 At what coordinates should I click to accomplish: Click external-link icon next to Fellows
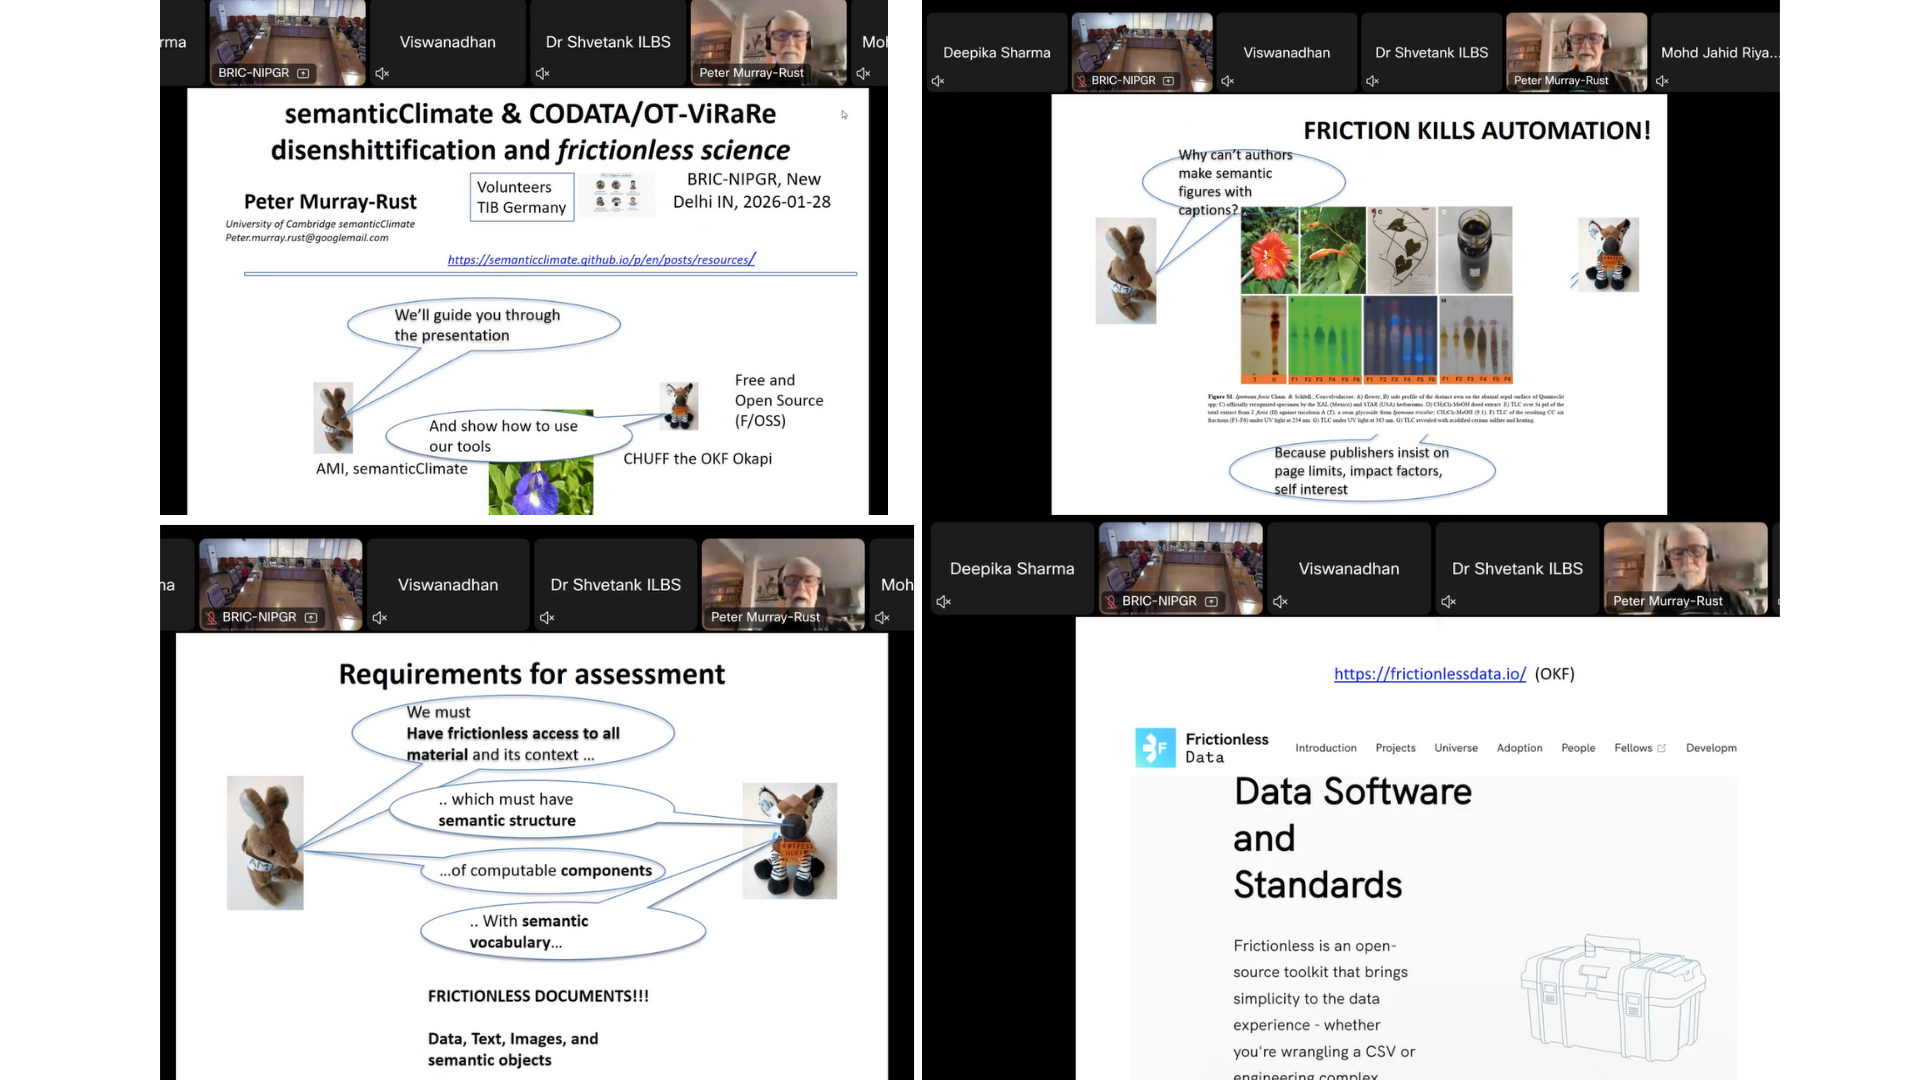coord(1662,748)
